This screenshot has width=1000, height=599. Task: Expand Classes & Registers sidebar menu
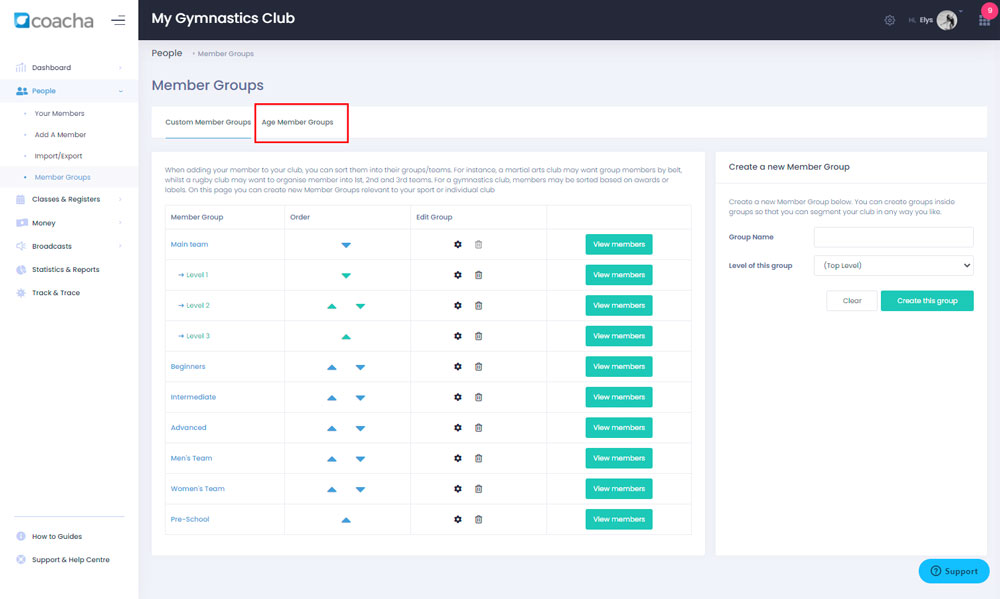[66, 199]
